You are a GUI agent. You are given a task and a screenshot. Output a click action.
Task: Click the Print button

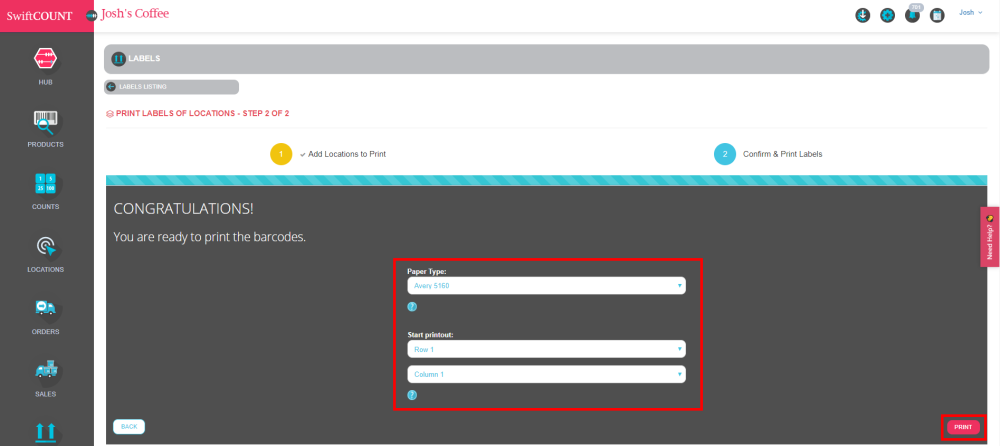(963, 427)
